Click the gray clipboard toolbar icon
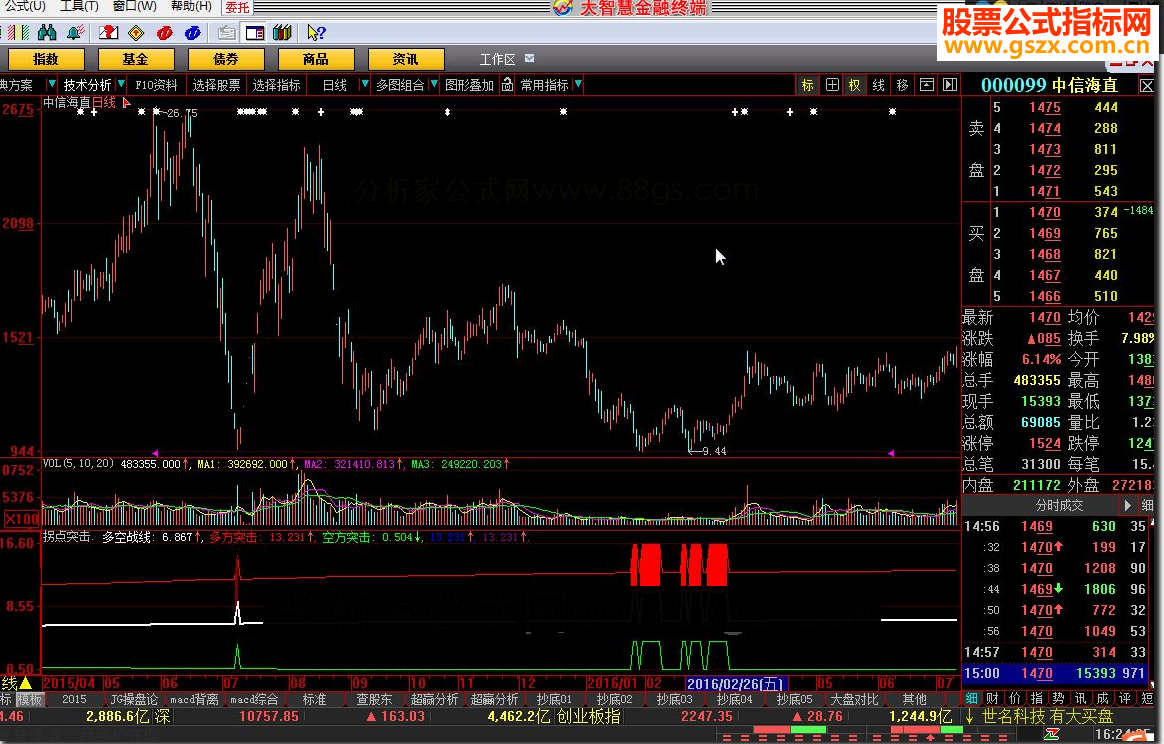 [226, 33]
